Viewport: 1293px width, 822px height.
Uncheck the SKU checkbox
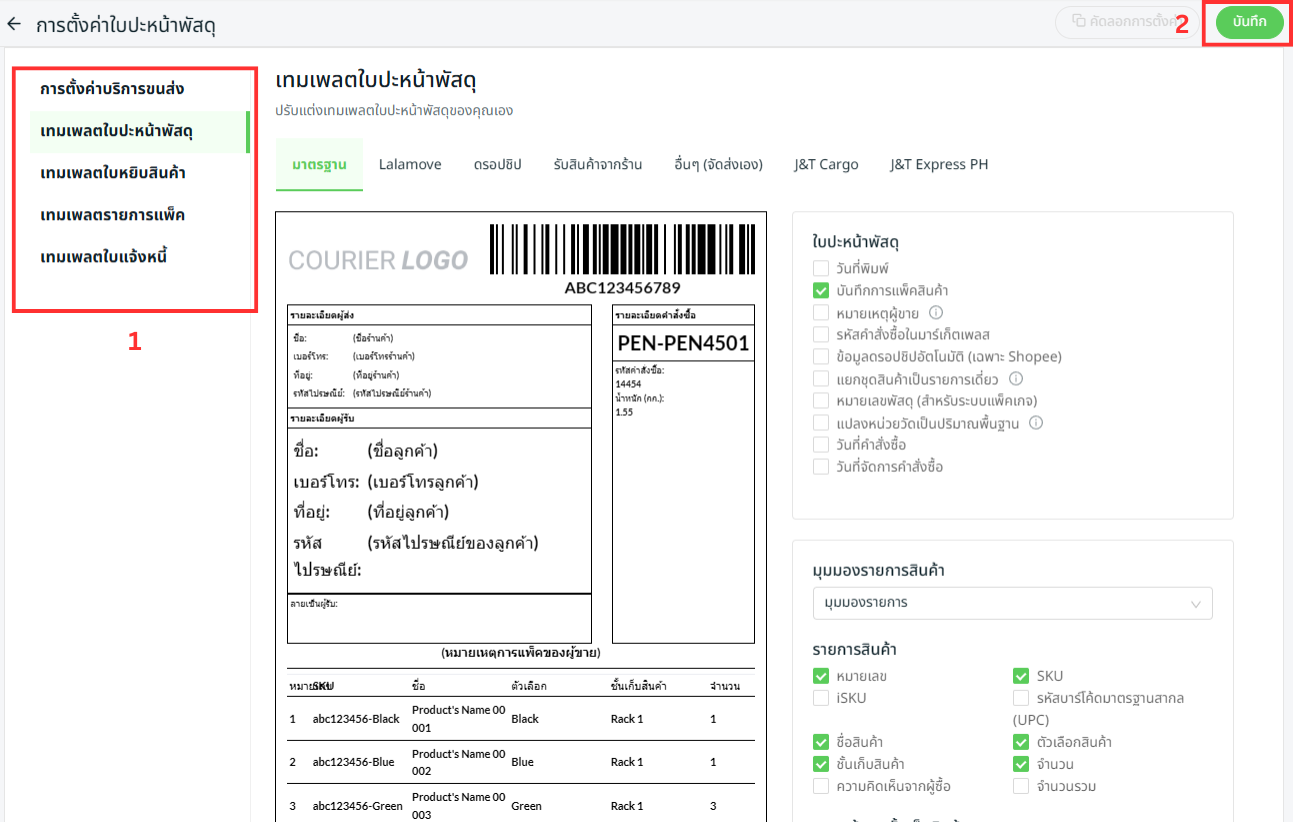[1021, 676]
